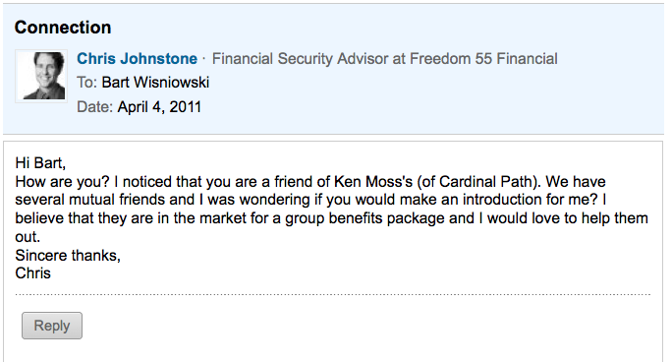Click the 'Sincere thanks,' closing line
672x362 pixels.
68,255
